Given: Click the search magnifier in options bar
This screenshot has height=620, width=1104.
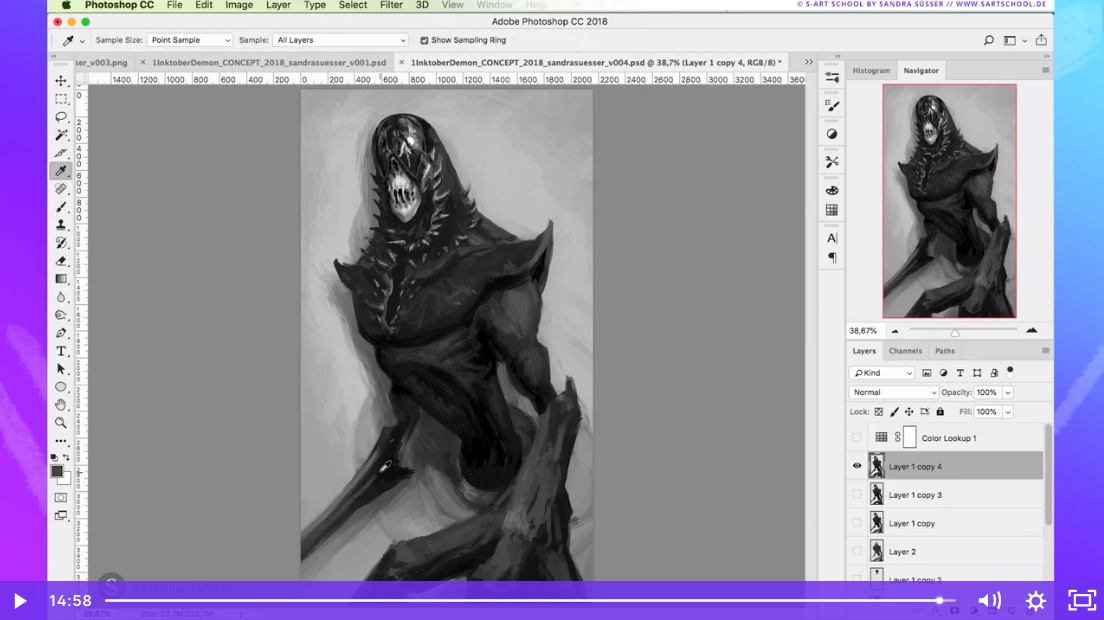Looking at the screenshot, I should click(989, 40).
